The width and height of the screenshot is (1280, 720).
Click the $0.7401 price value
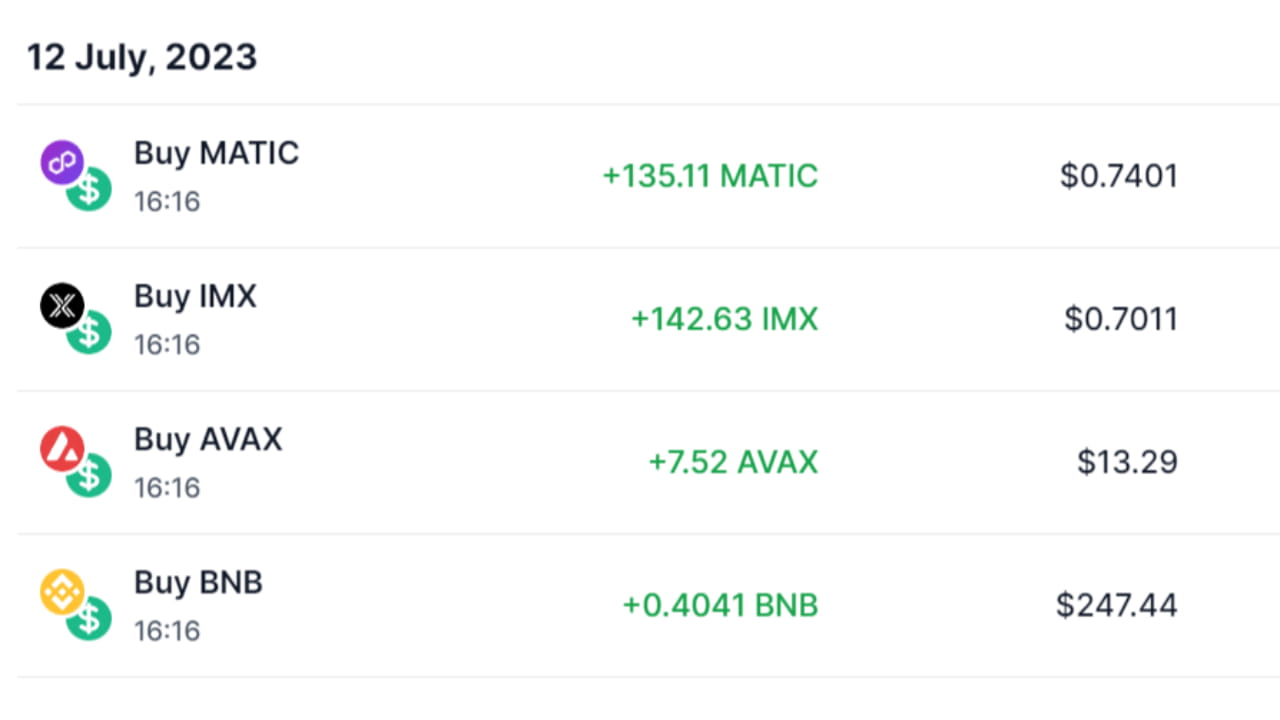click(x=1118, y=176)
